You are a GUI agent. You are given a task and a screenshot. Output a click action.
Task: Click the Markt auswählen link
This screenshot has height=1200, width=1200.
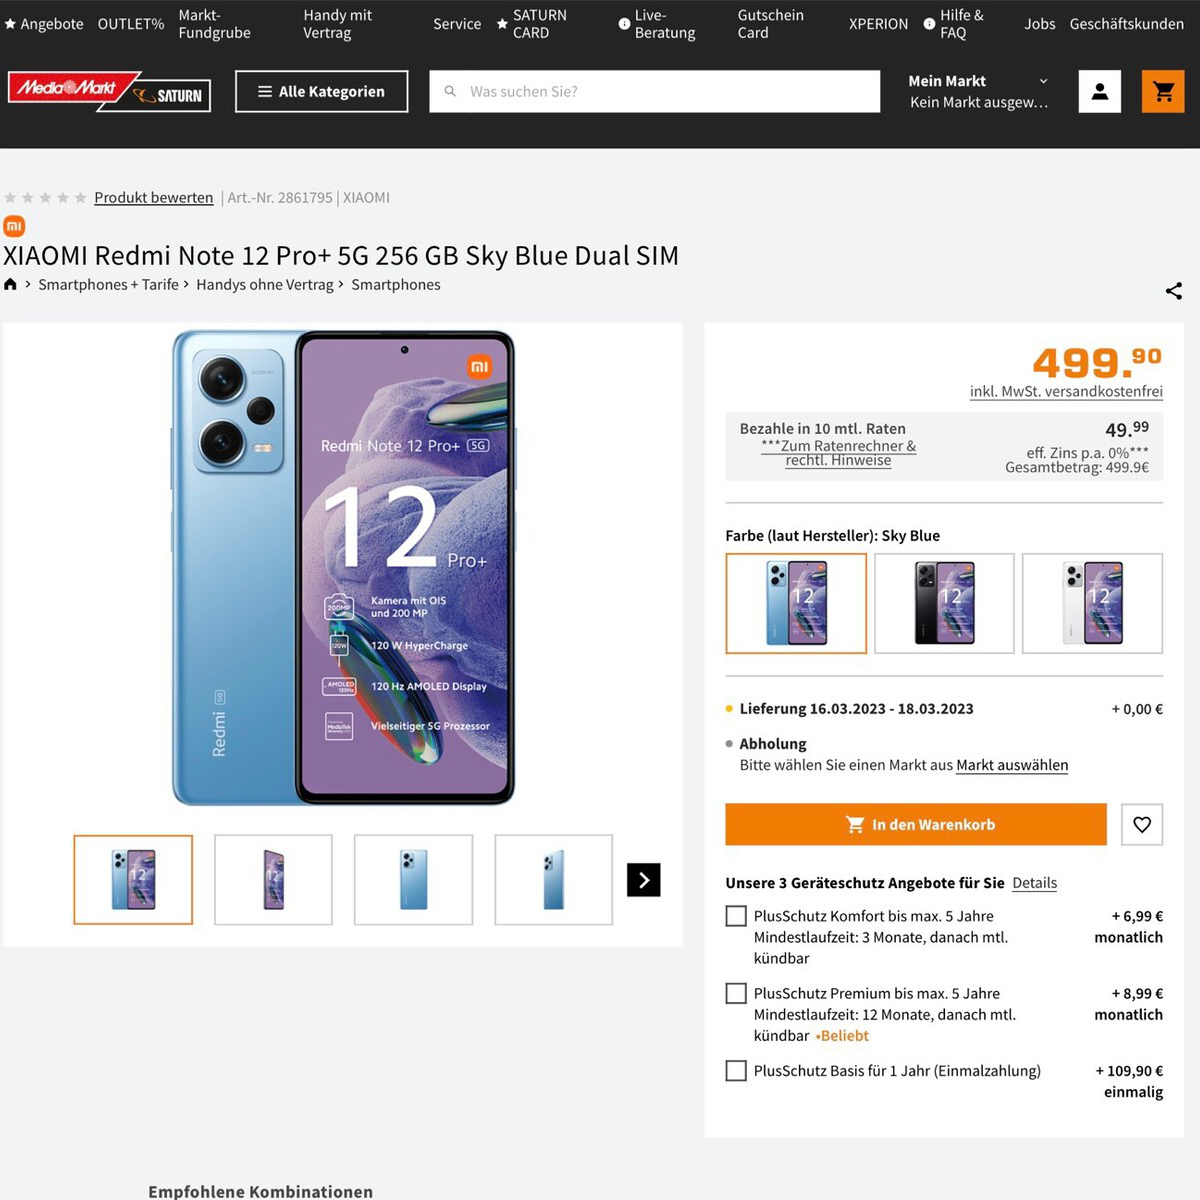point(1012,765)
